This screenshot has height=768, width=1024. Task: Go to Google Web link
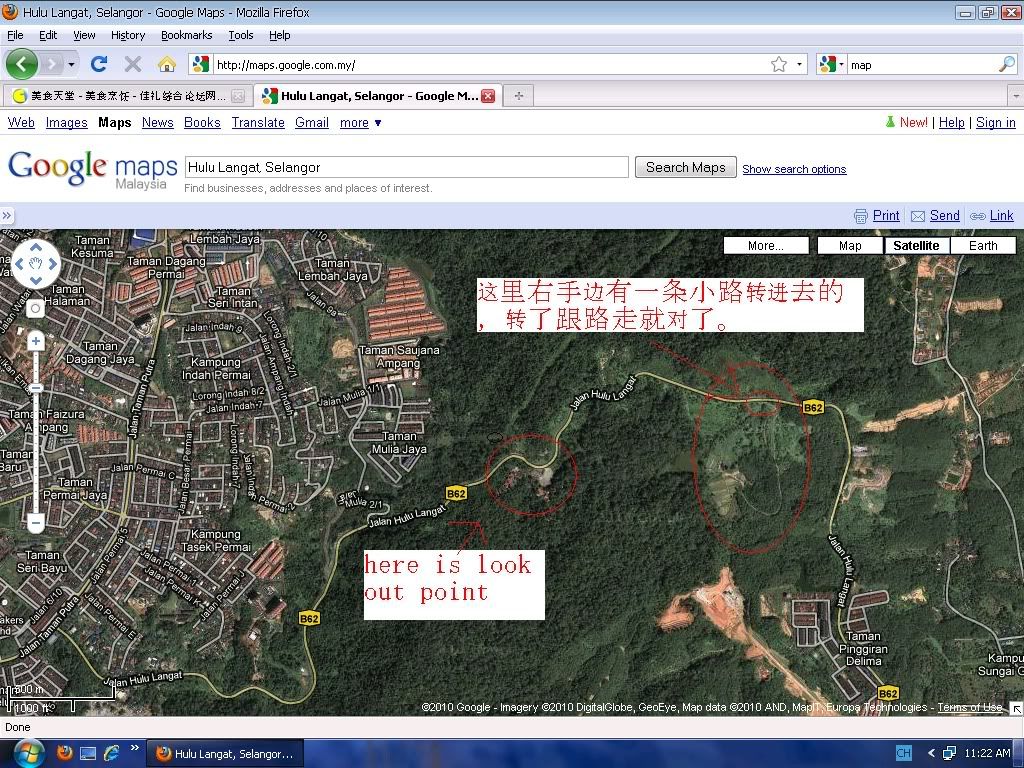[x=21, y=122]
